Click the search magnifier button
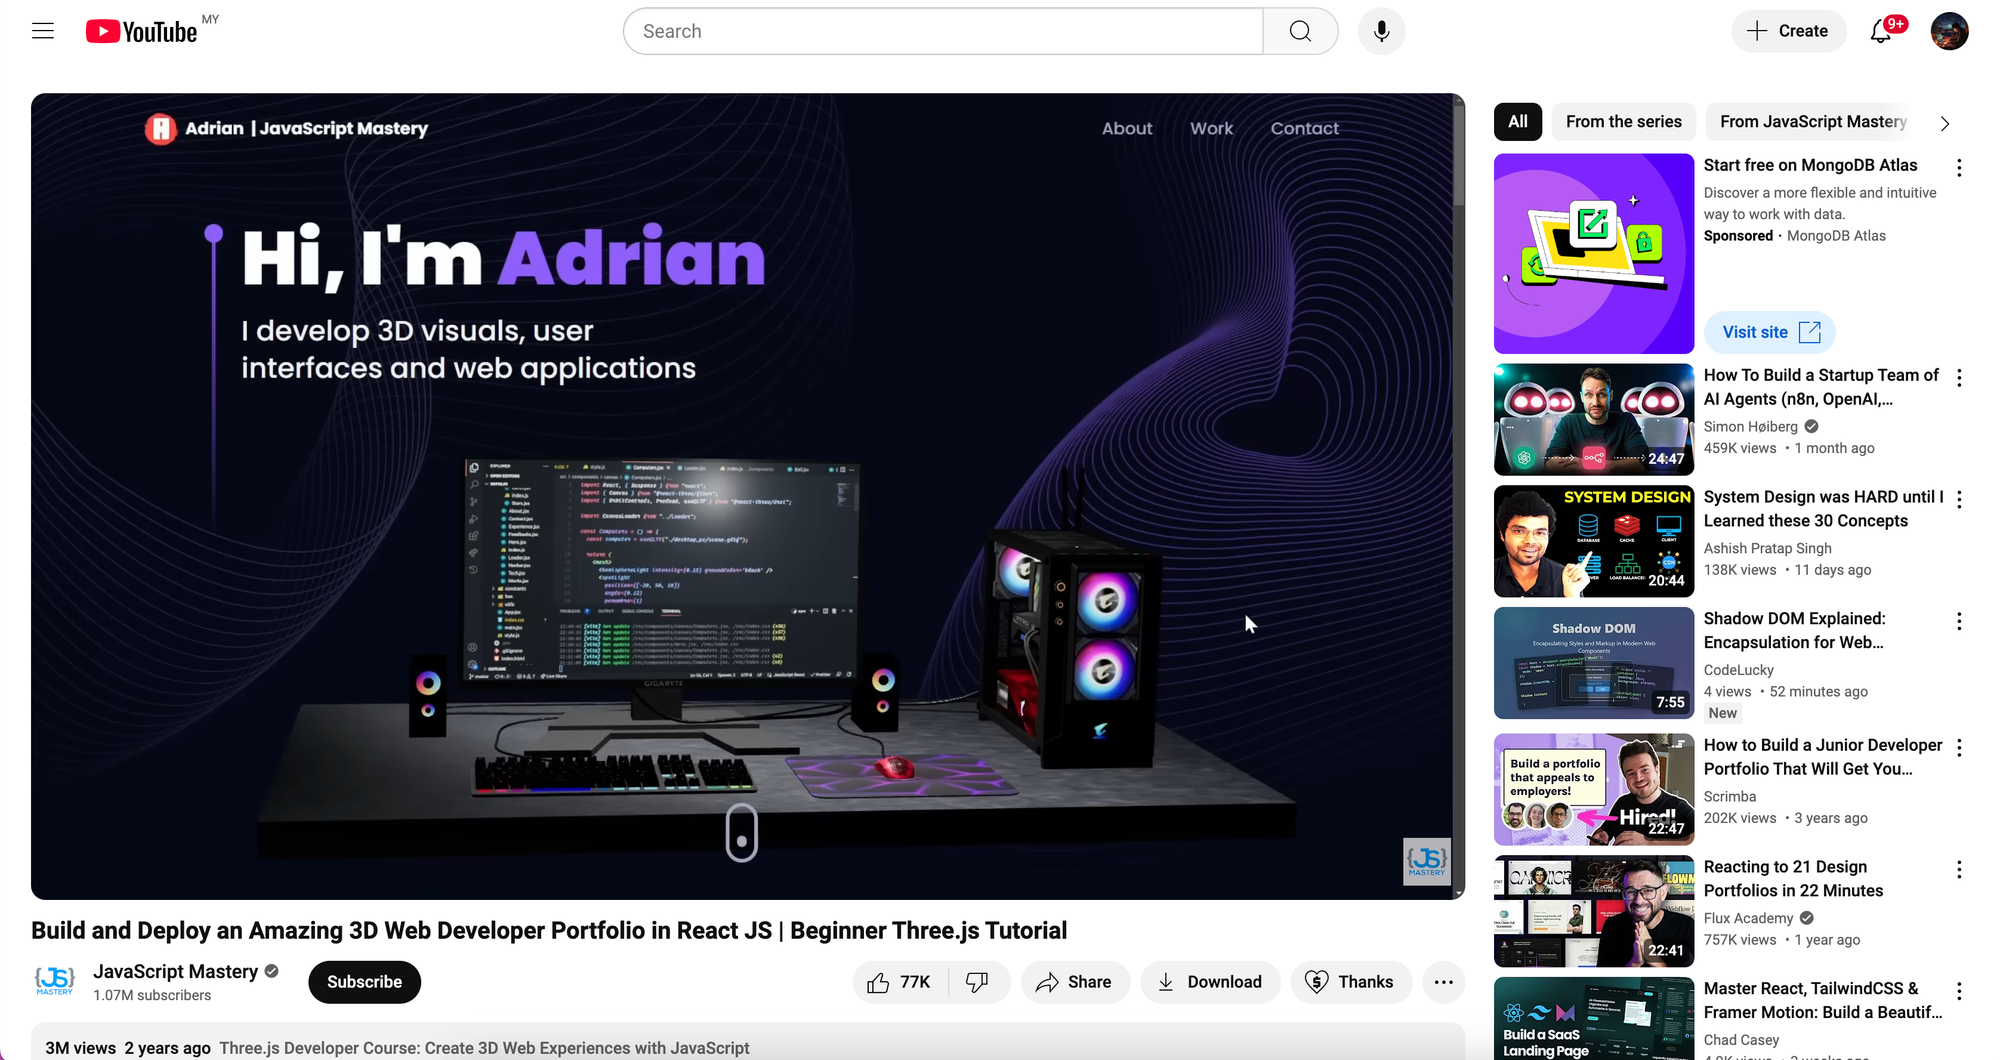The image size is (2000, 1060). click(1300, 31)
